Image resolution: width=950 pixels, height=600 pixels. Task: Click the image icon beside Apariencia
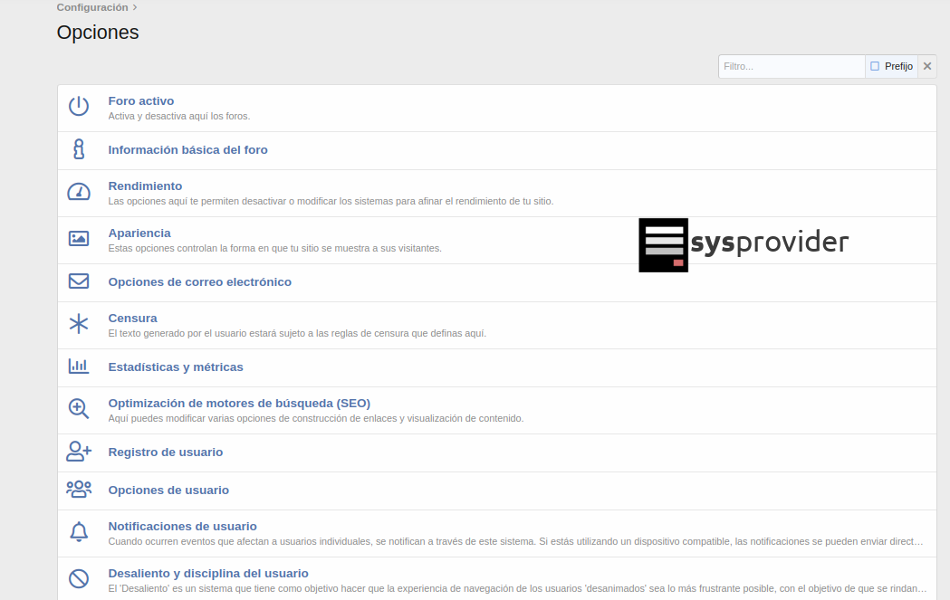[79, 239]
